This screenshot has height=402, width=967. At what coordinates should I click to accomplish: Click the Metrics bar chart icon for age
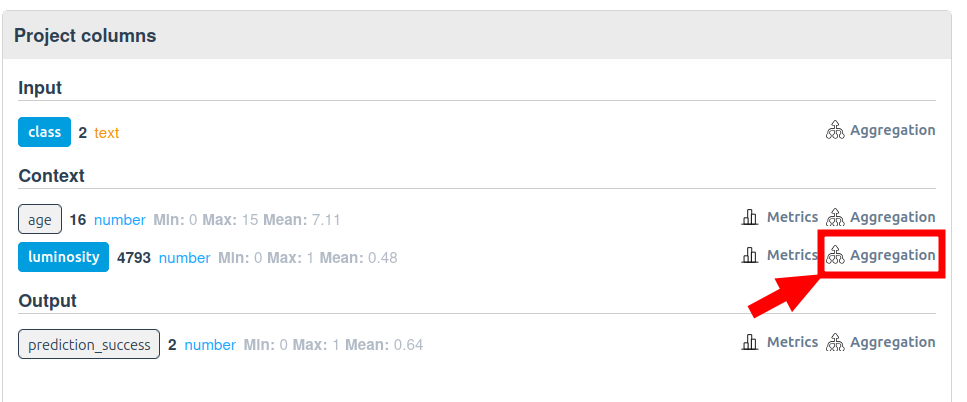(x=749, y=217)
